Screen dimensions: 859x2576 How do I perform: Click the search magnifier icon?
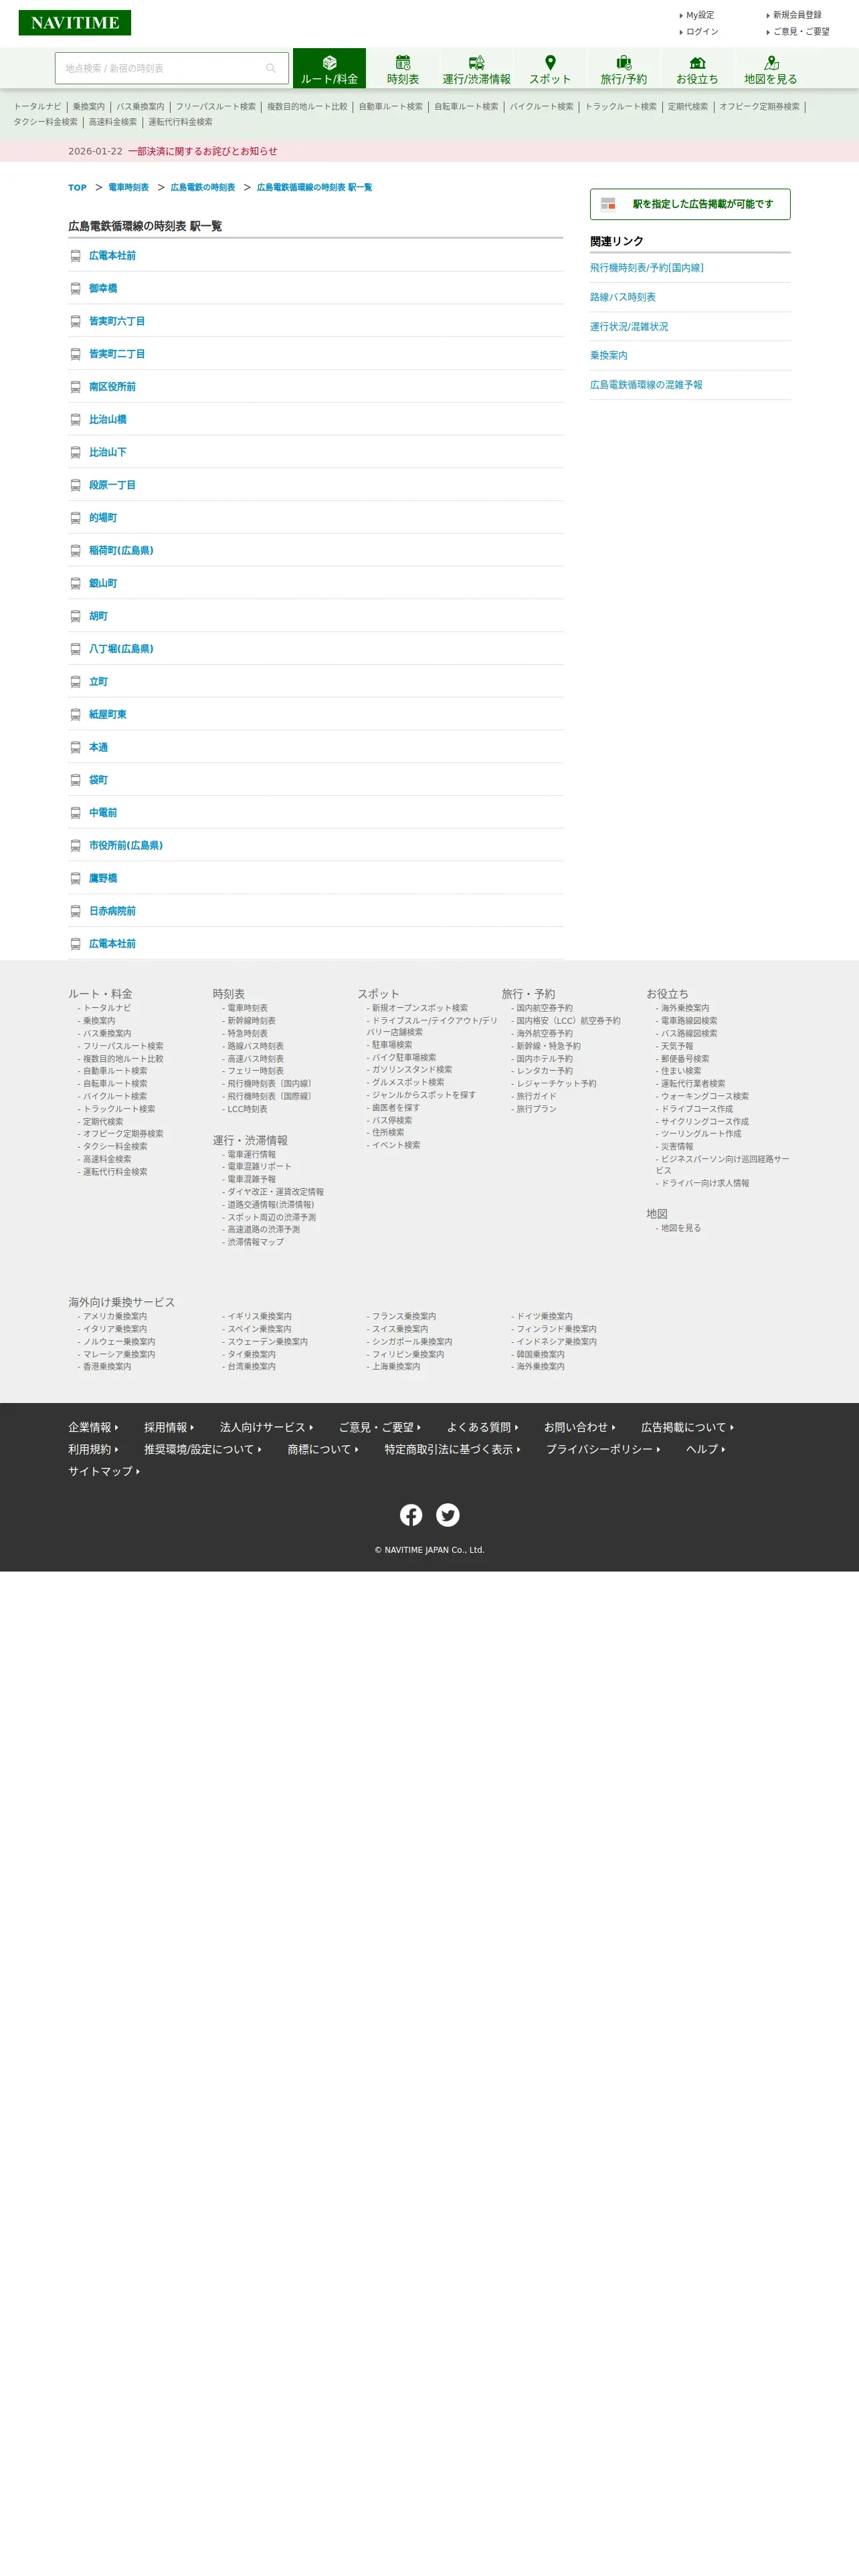[x=271, y=68]
